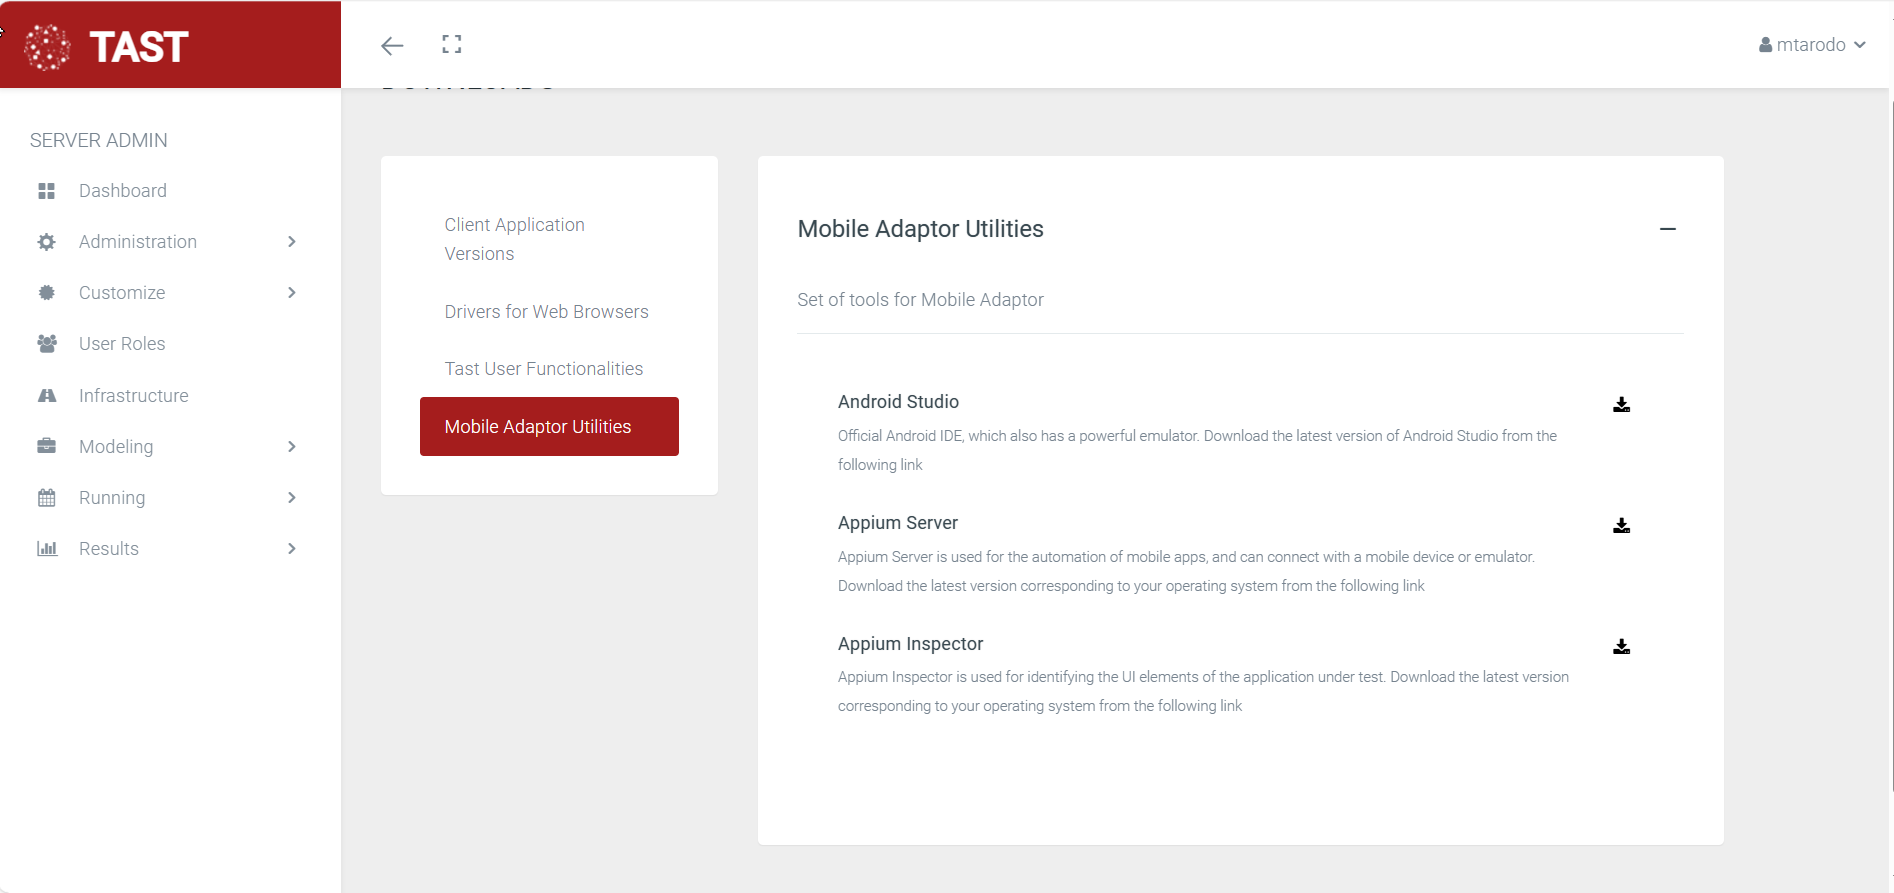Open Tast User Functionalities section
This screenshot has height=893, width=1894.
543,369
